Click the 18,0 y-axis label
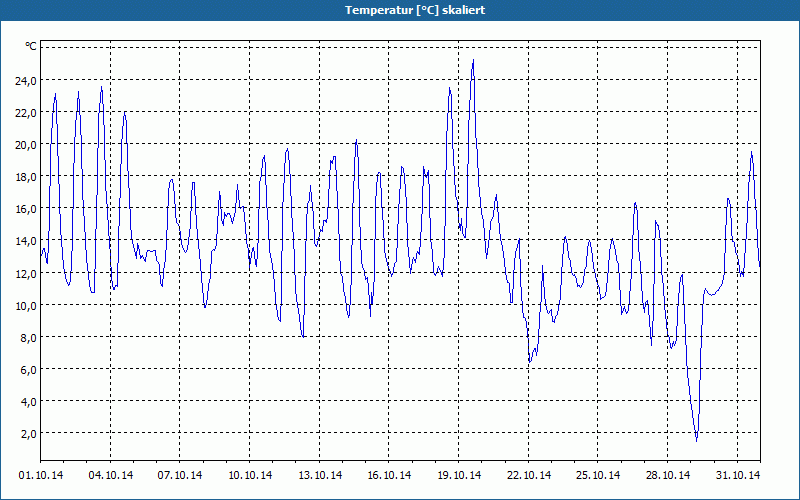Screen dimensions: 800x500 [27, 177]
